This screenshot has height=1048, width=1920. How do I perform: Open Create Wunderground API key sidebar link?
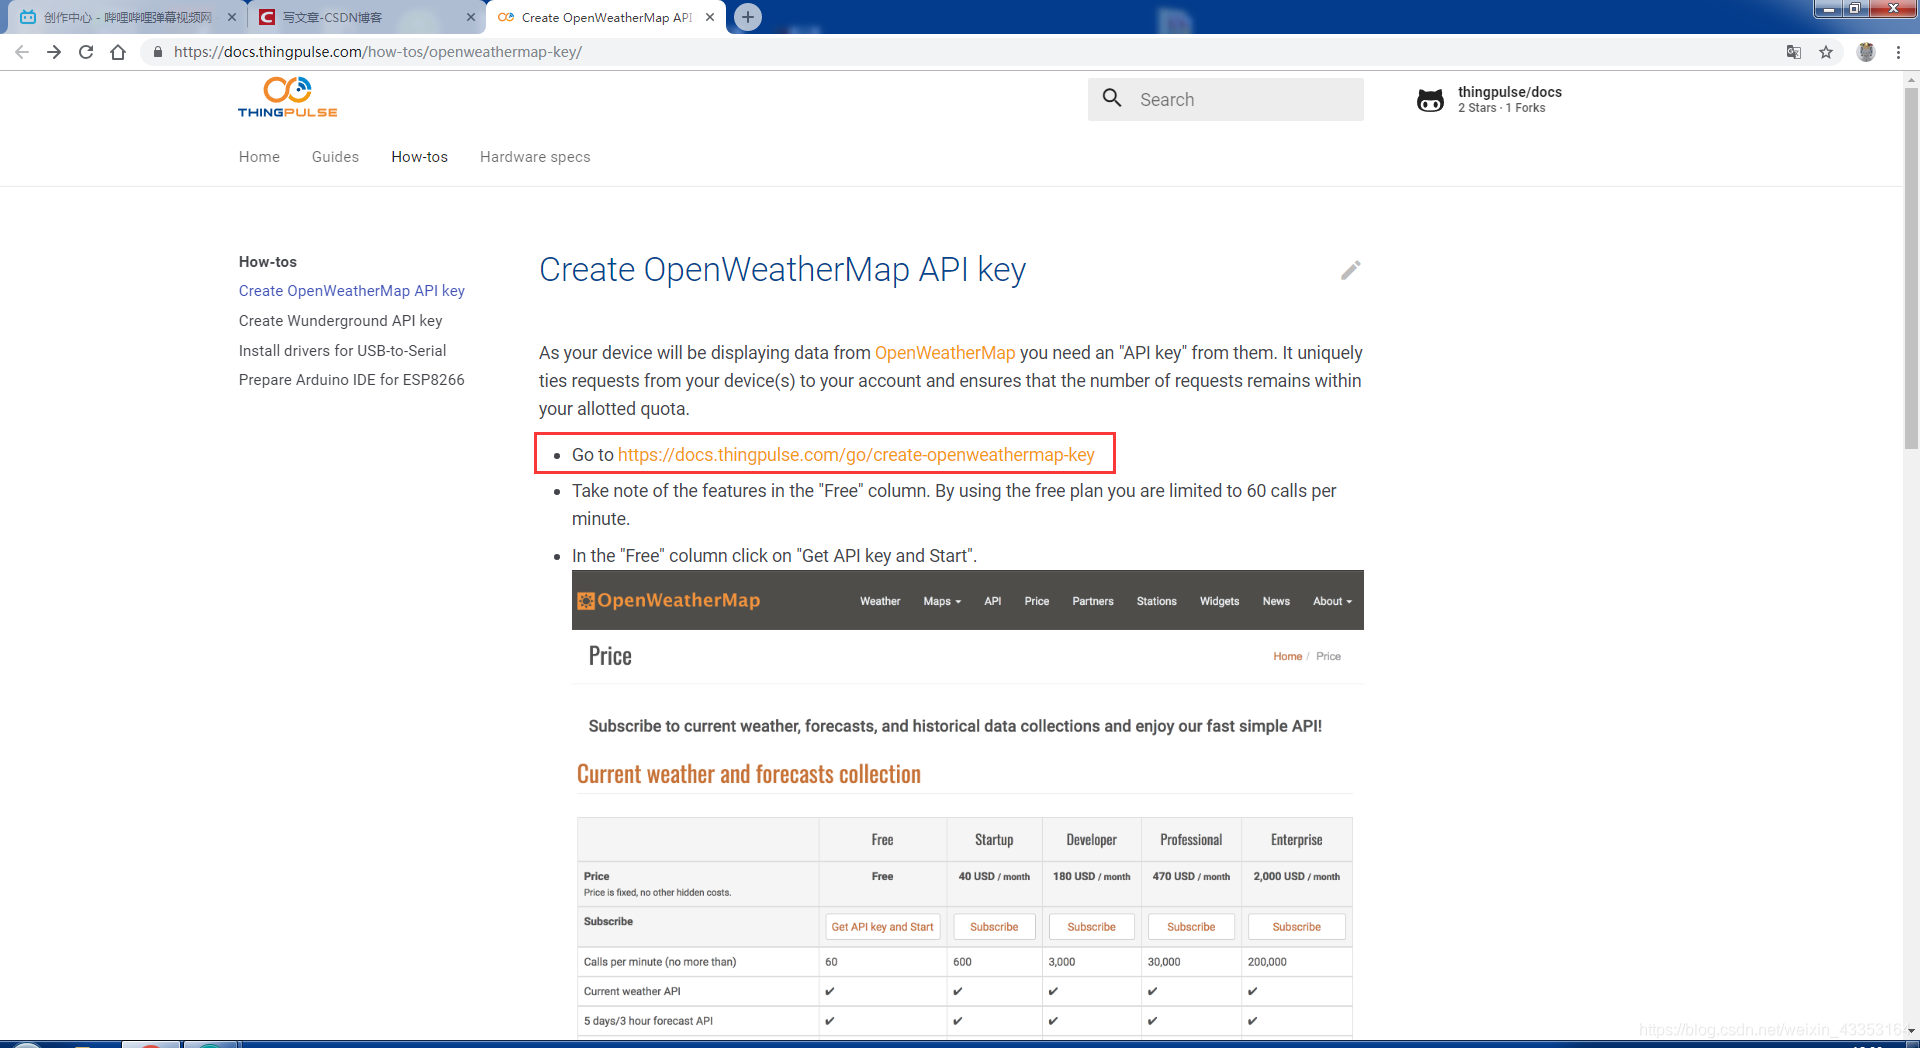coord(340,321)
